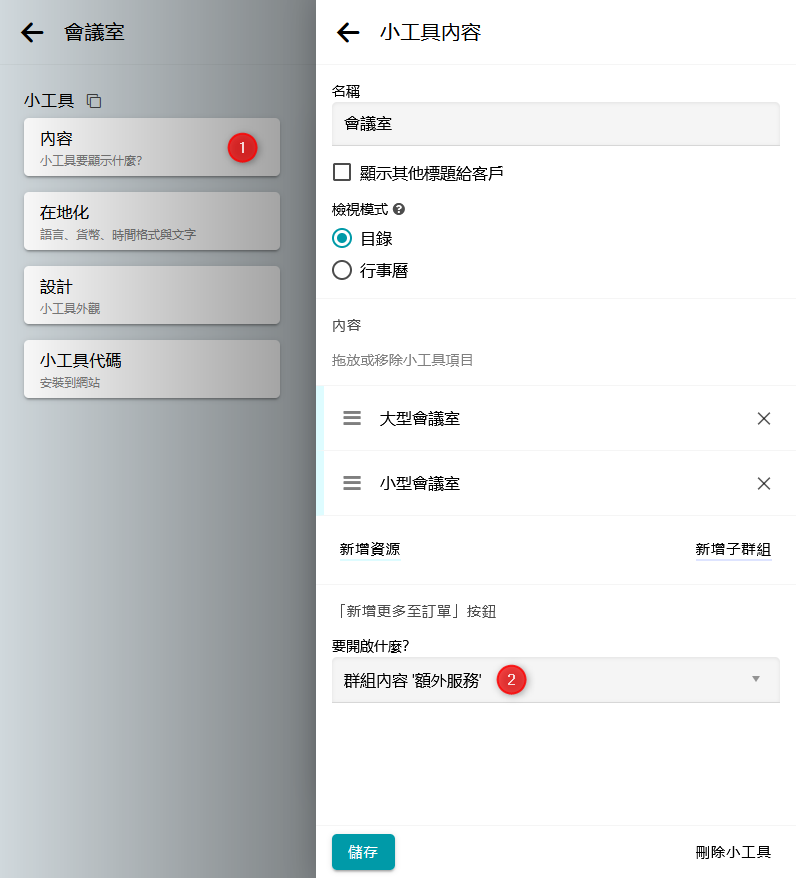Viewport: 796px width, 878px height.
Task: Open 小工具代碼 install section
Action: pos(152,369)
